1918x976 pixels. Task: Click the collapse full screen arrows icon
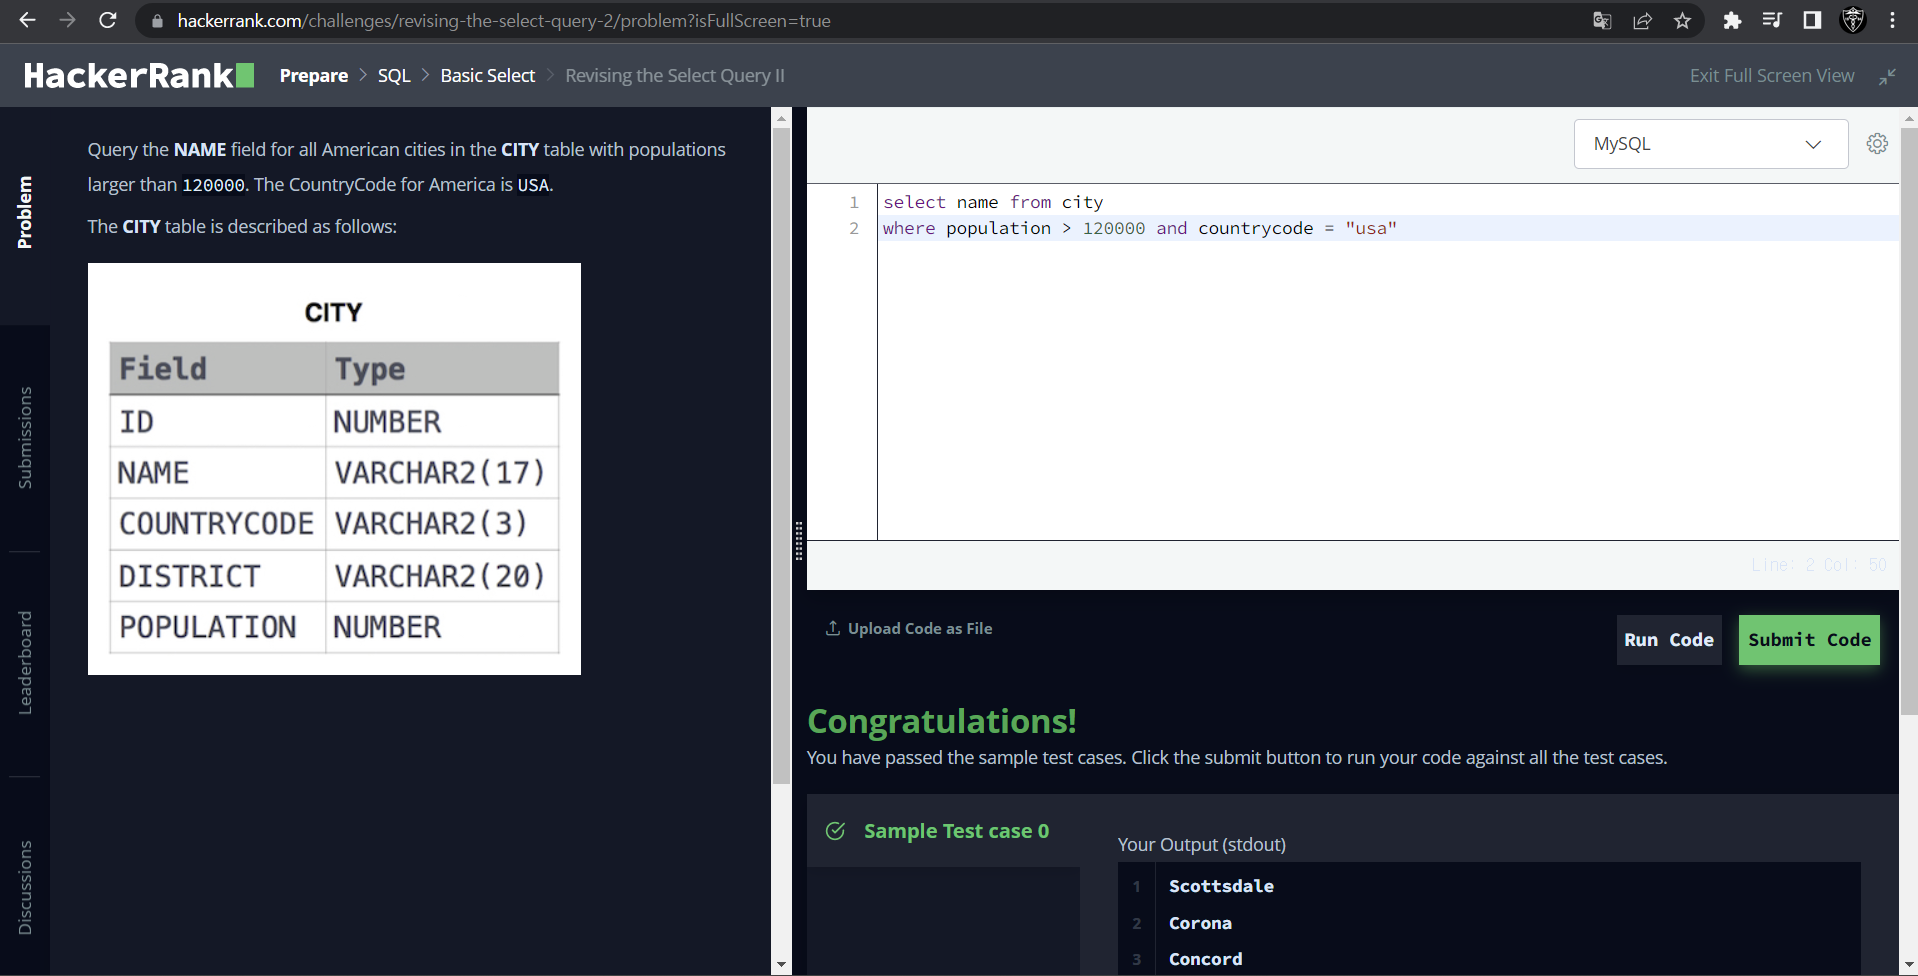(1887, 77)
